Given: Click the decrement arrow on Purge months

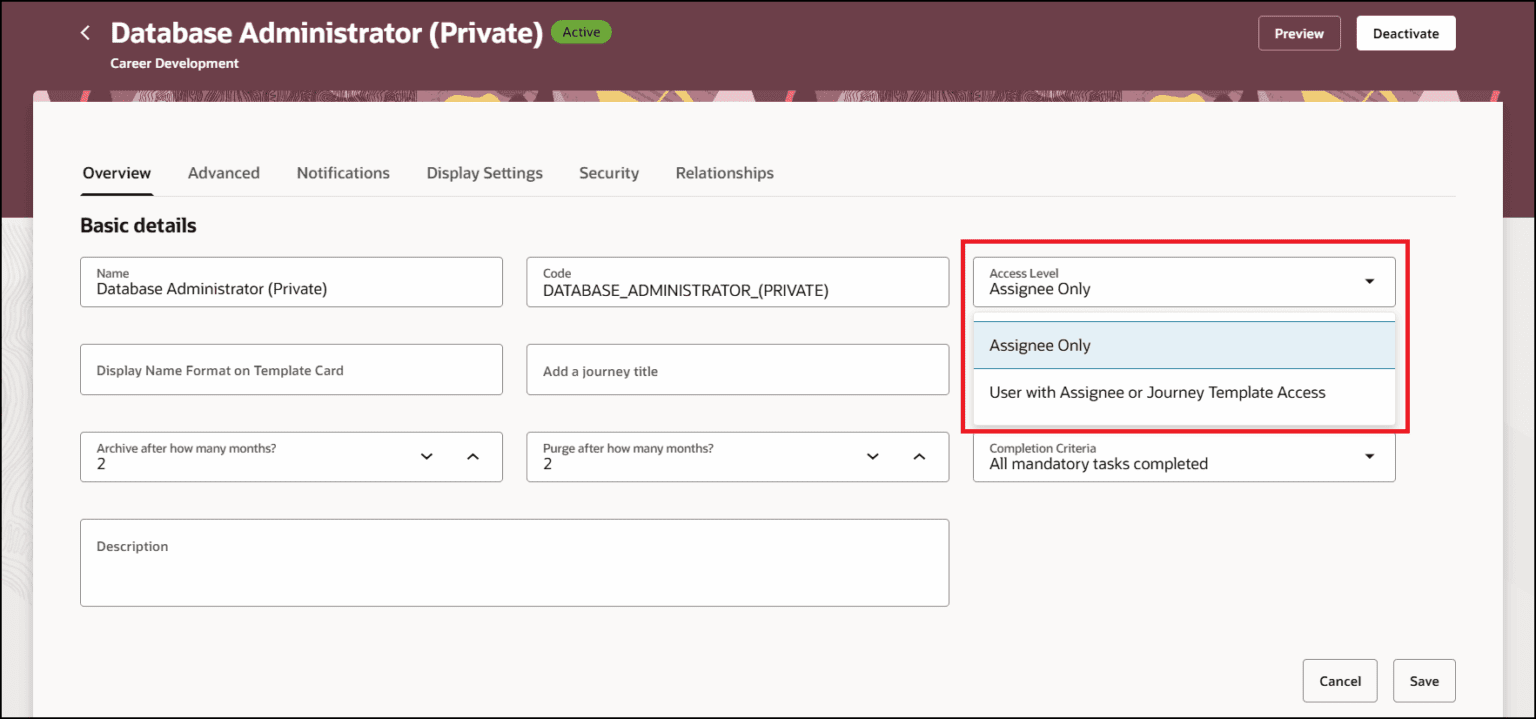Looking at the screenshot, I should [x=873, y=456].
